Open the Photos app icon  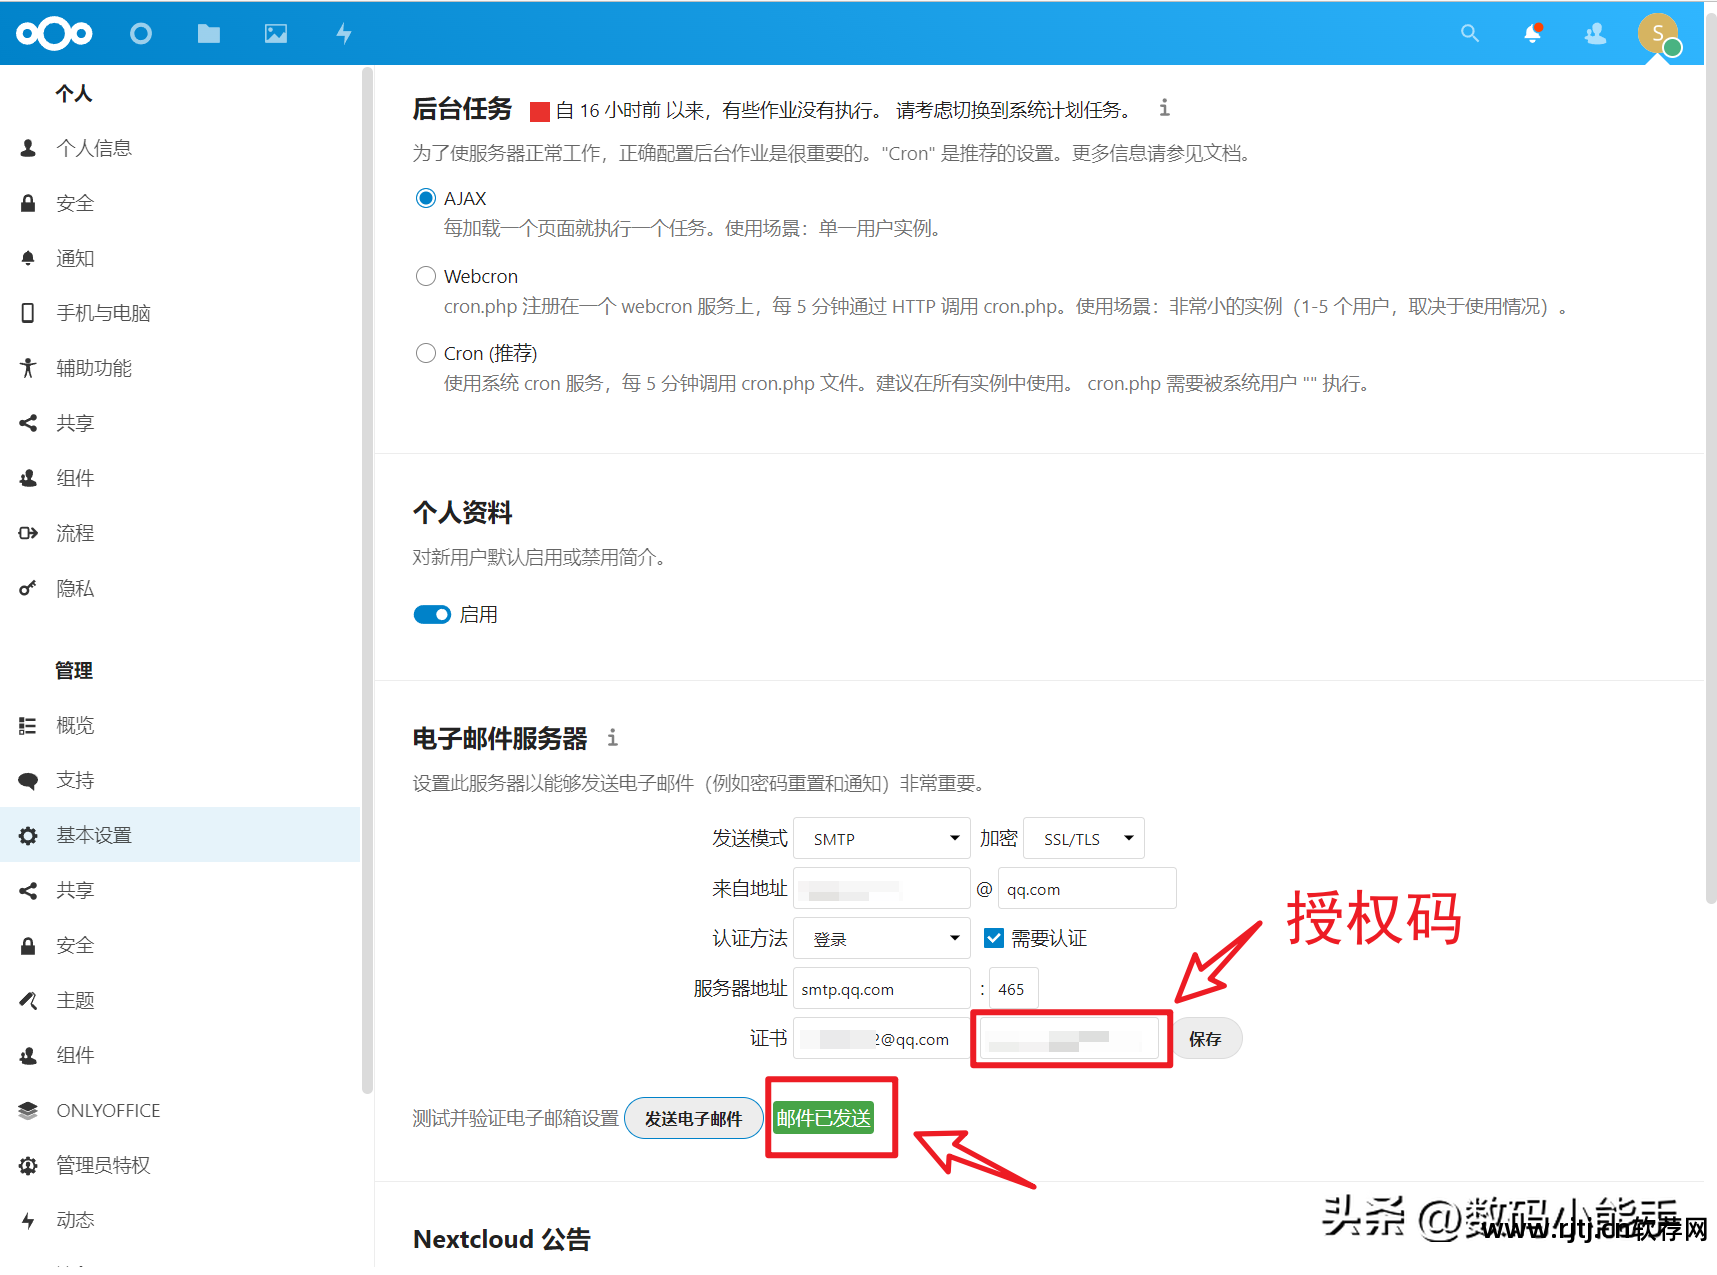[276, 34]
